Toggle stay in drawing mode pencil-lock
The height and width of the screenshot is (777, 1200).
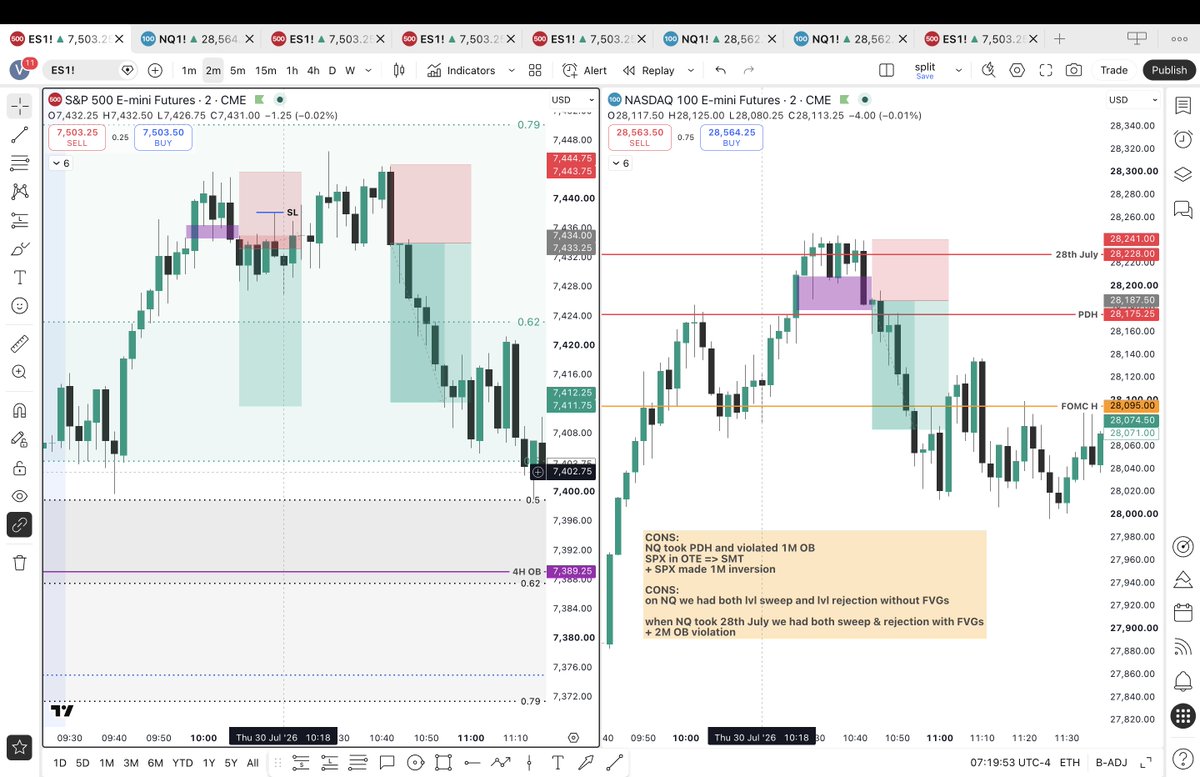tap(20, 438)
